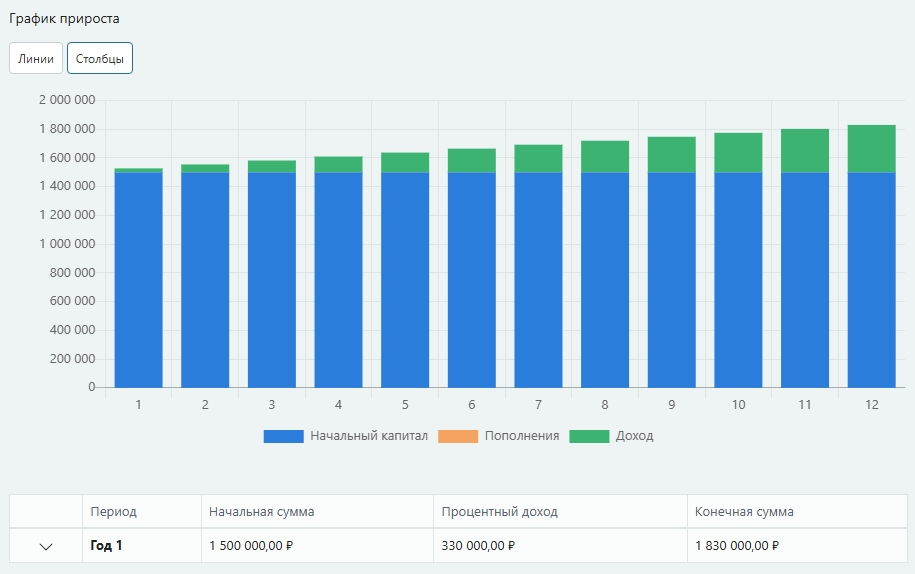
Task: Click the Пополнения legend label
Action: tap(521, 436)
